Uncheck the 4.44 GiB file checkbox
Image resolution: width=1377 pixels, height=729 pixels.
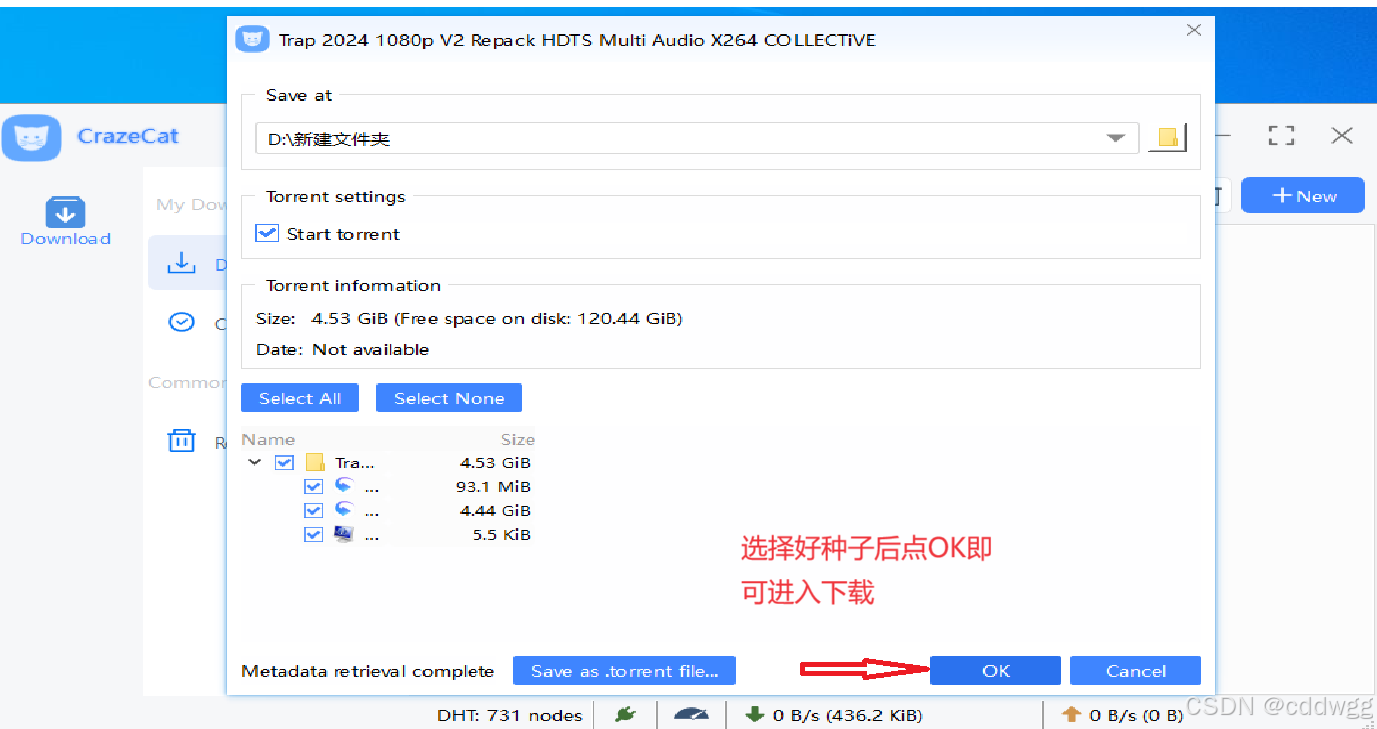pos(313,510)
